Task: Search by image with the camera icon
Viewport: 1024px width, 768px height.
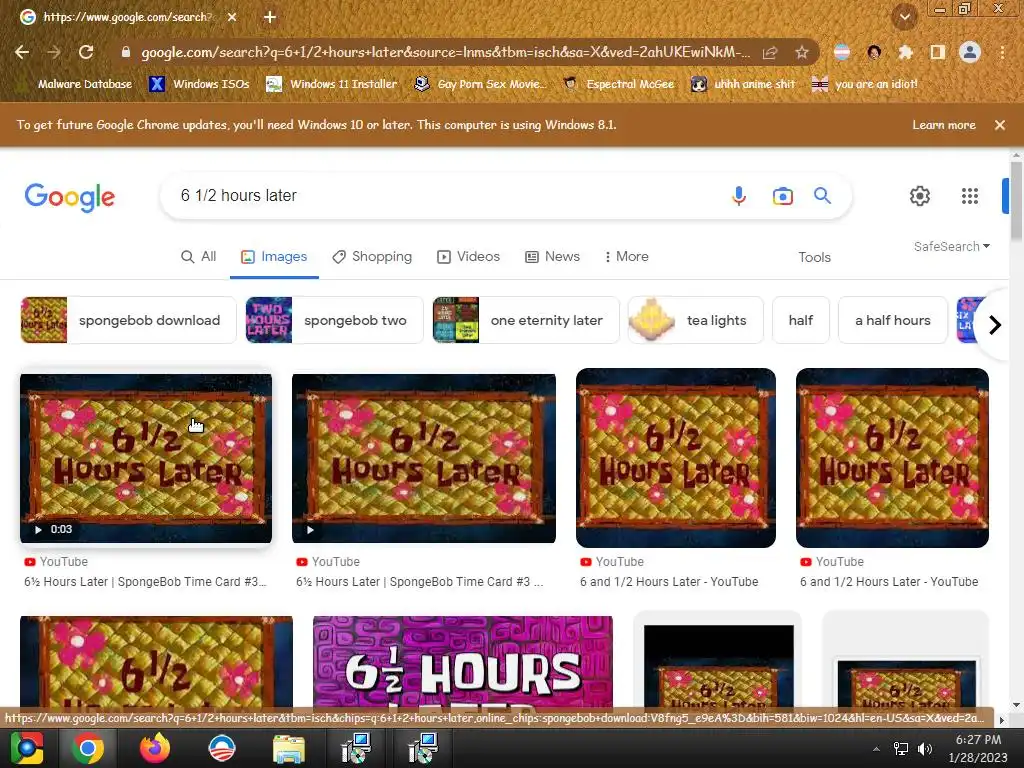Action: pyautogui.click(x=782, y=195)
